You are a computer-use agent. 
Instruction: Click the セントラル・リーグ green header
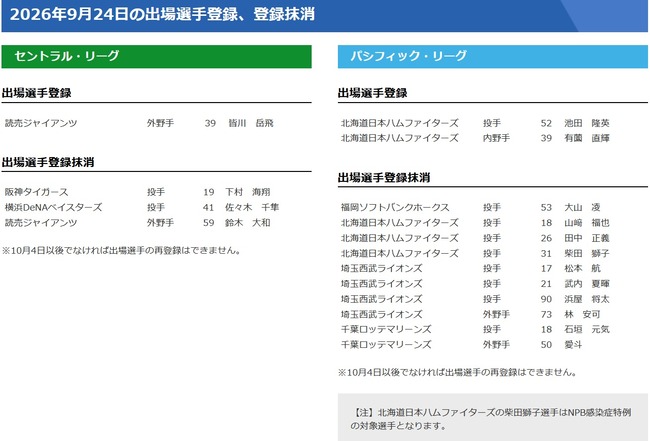click(x=156, y=56)
